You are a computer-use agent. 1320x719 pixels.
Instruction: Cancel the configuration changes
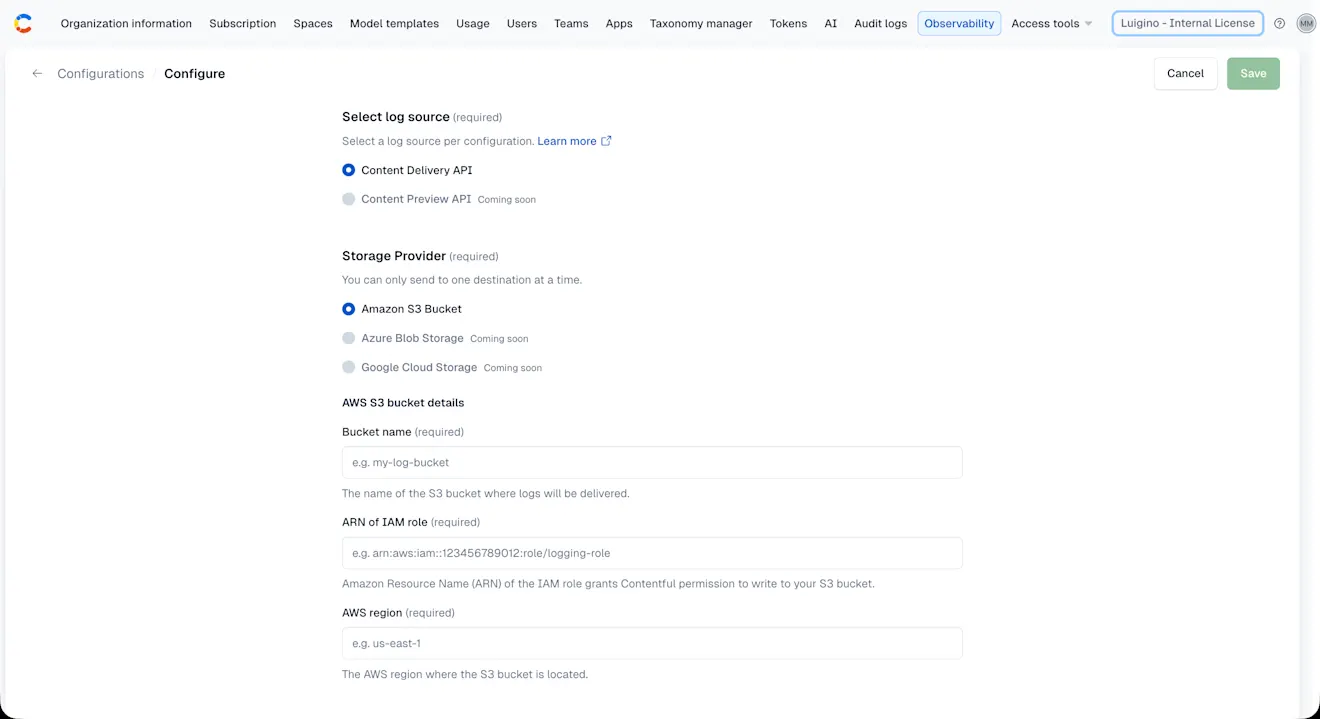(1185, 73)
